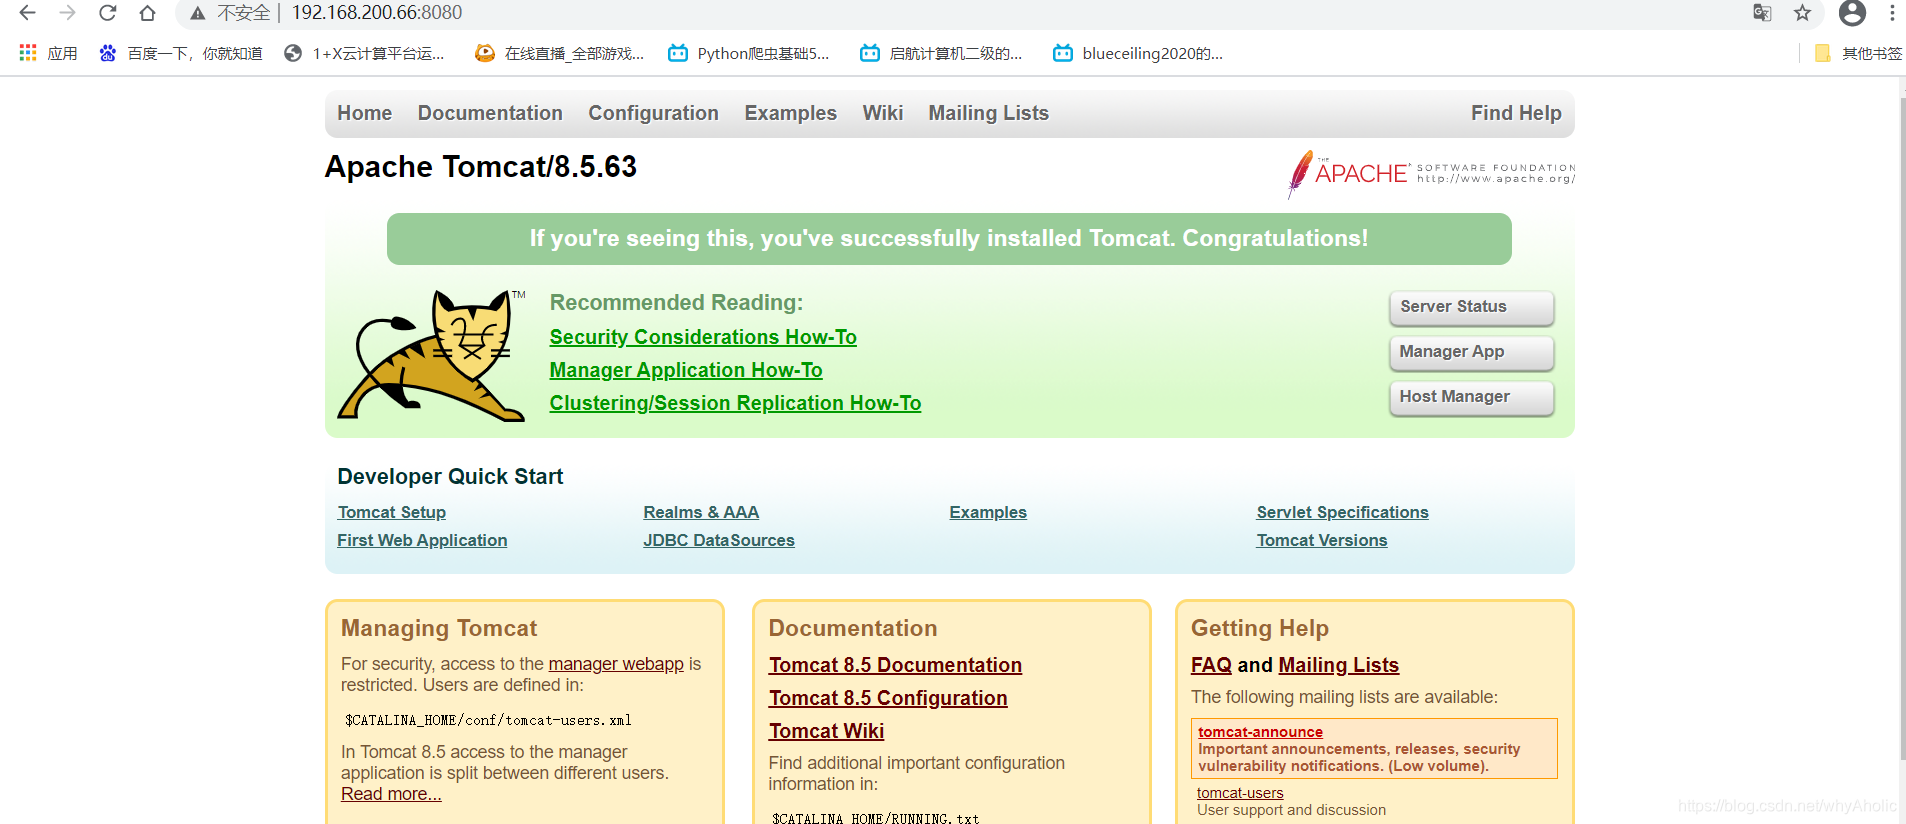Open the First Web Application link
Image resolution: width=1906 pixels, height=824 pixels.
point(422,540)
